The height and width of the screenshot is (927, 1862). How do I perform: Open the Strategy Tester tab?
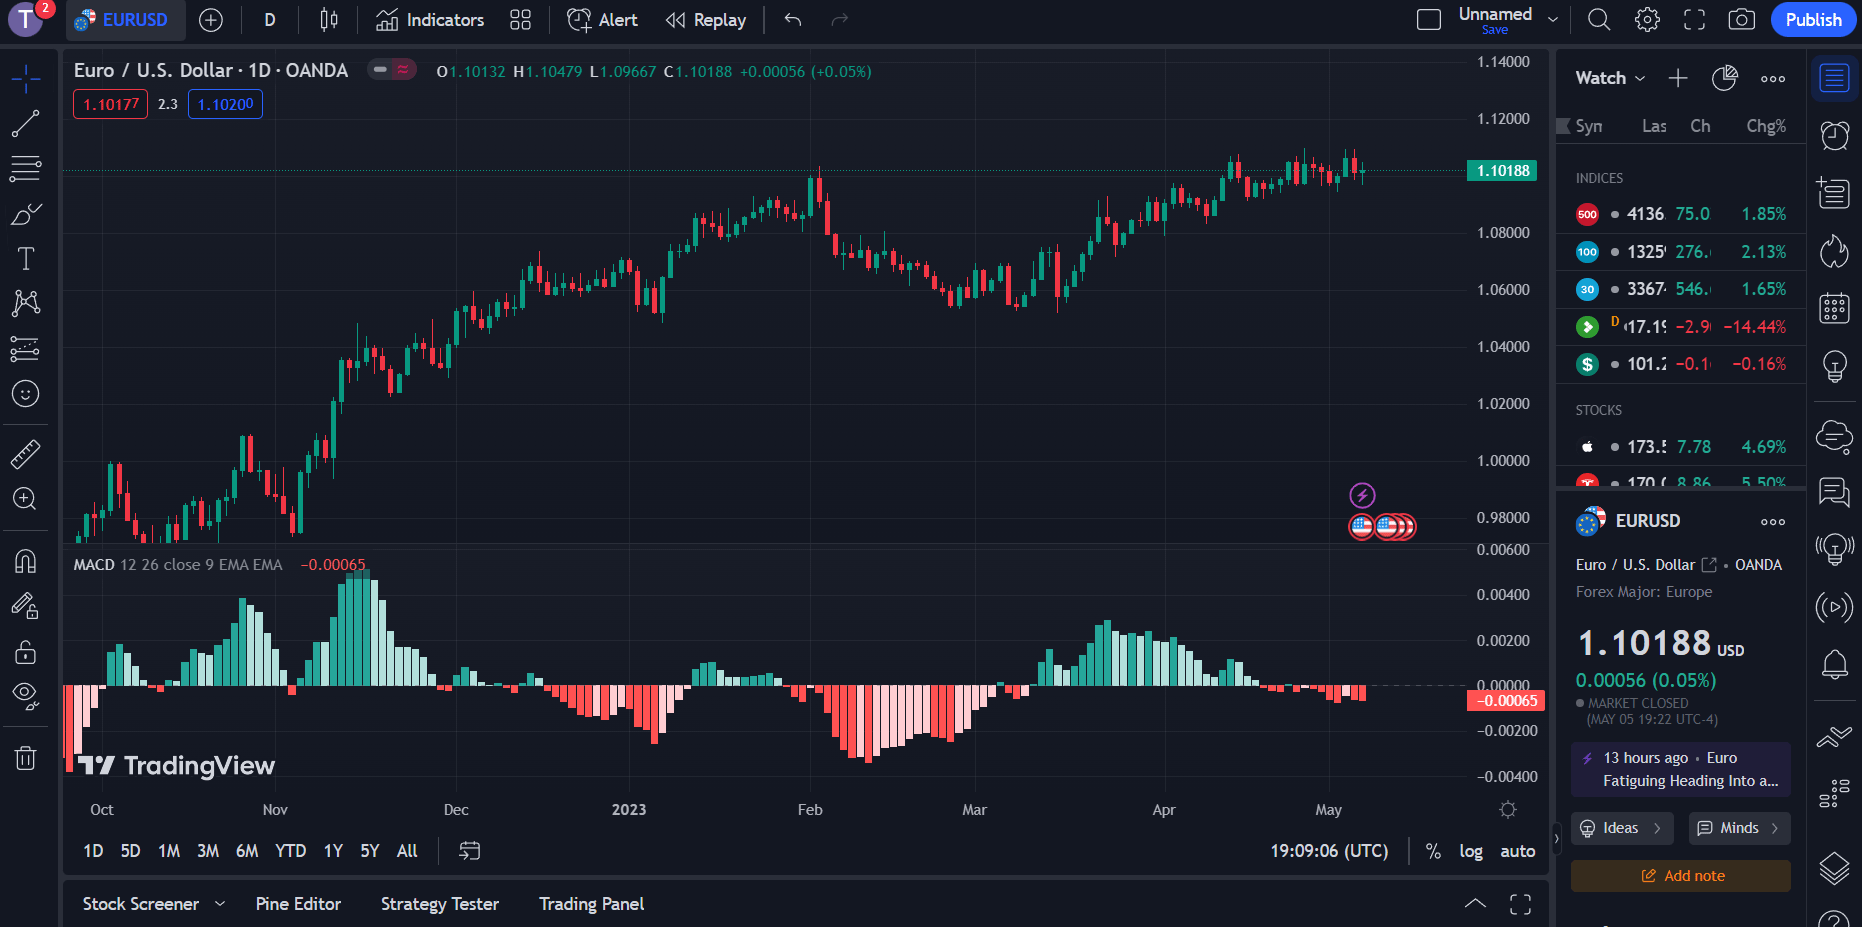click(x=439, y=904)
